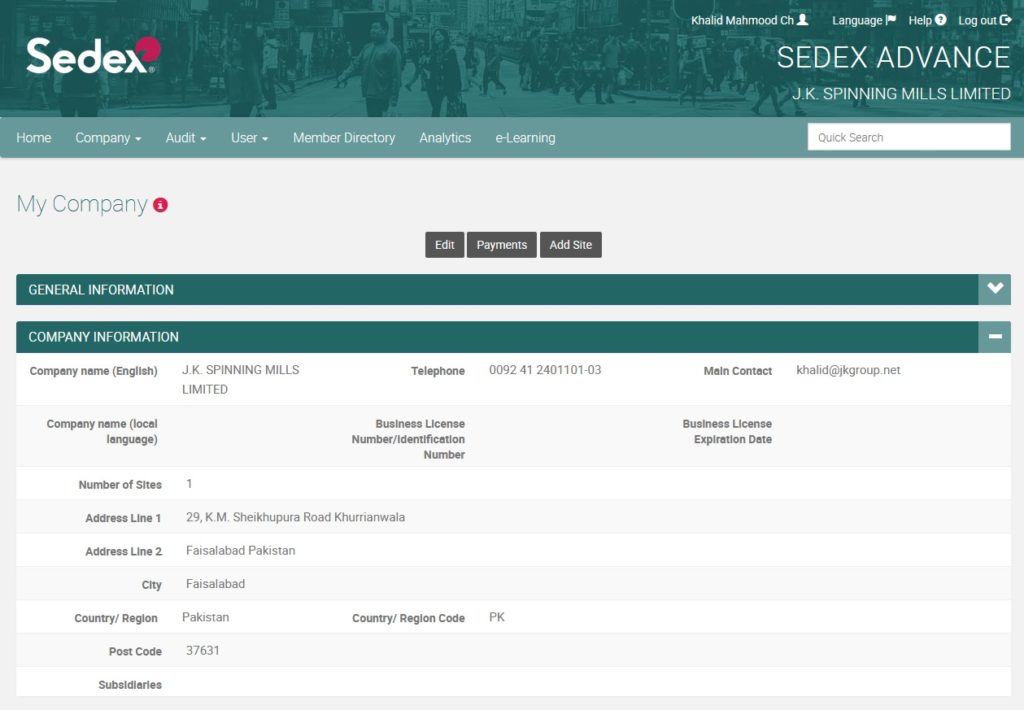Screen dimensions: 1024x710
Task: Click the Company Information header bar
Action: pos(513,336)
